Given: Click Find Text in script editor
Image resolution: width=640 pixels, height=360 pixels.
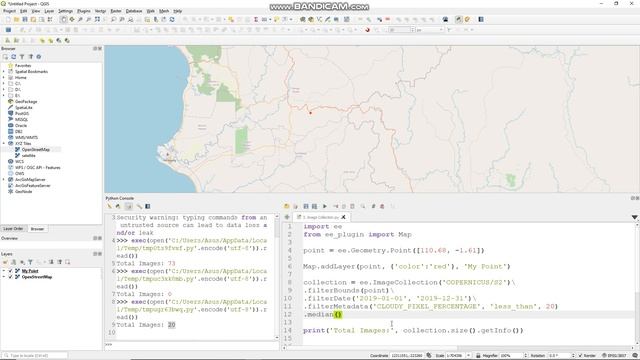Looking at the screenshot, I should coord(363,207).
